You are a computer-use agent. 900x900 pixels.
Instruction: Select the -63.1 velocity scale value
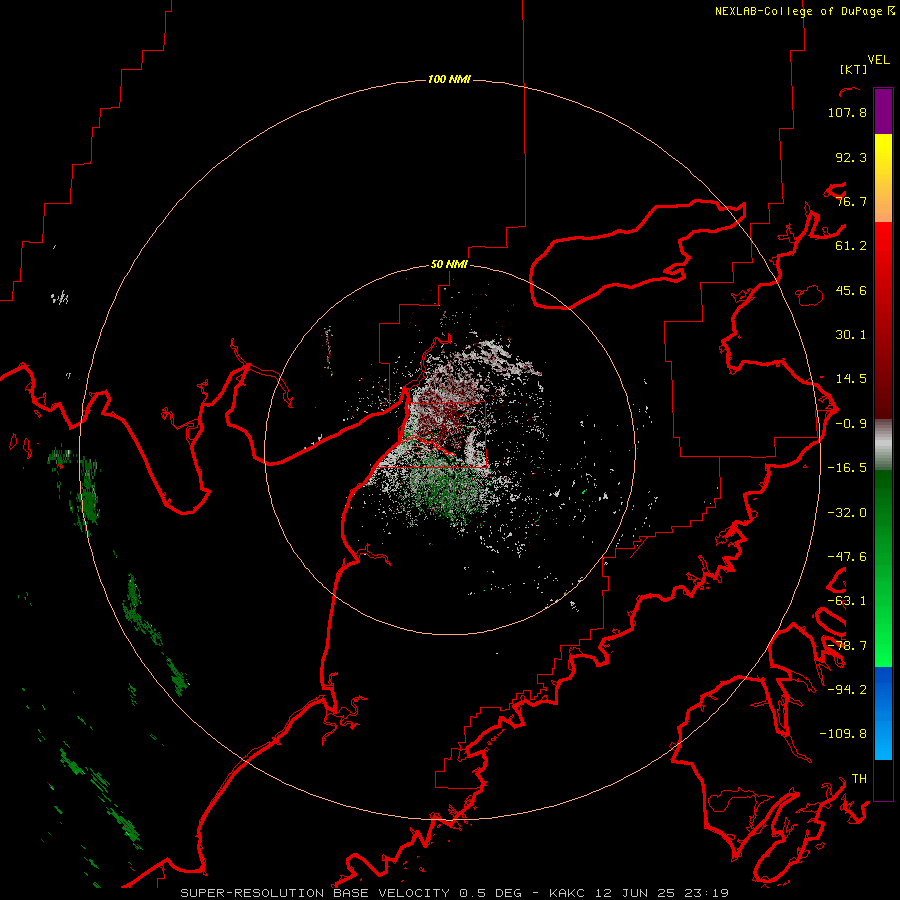click(847, 601)
